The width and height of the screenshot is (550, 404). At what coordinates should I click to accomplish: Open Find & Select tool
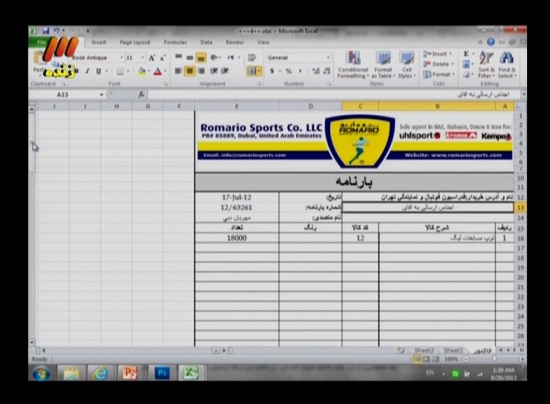coord(507,65)
